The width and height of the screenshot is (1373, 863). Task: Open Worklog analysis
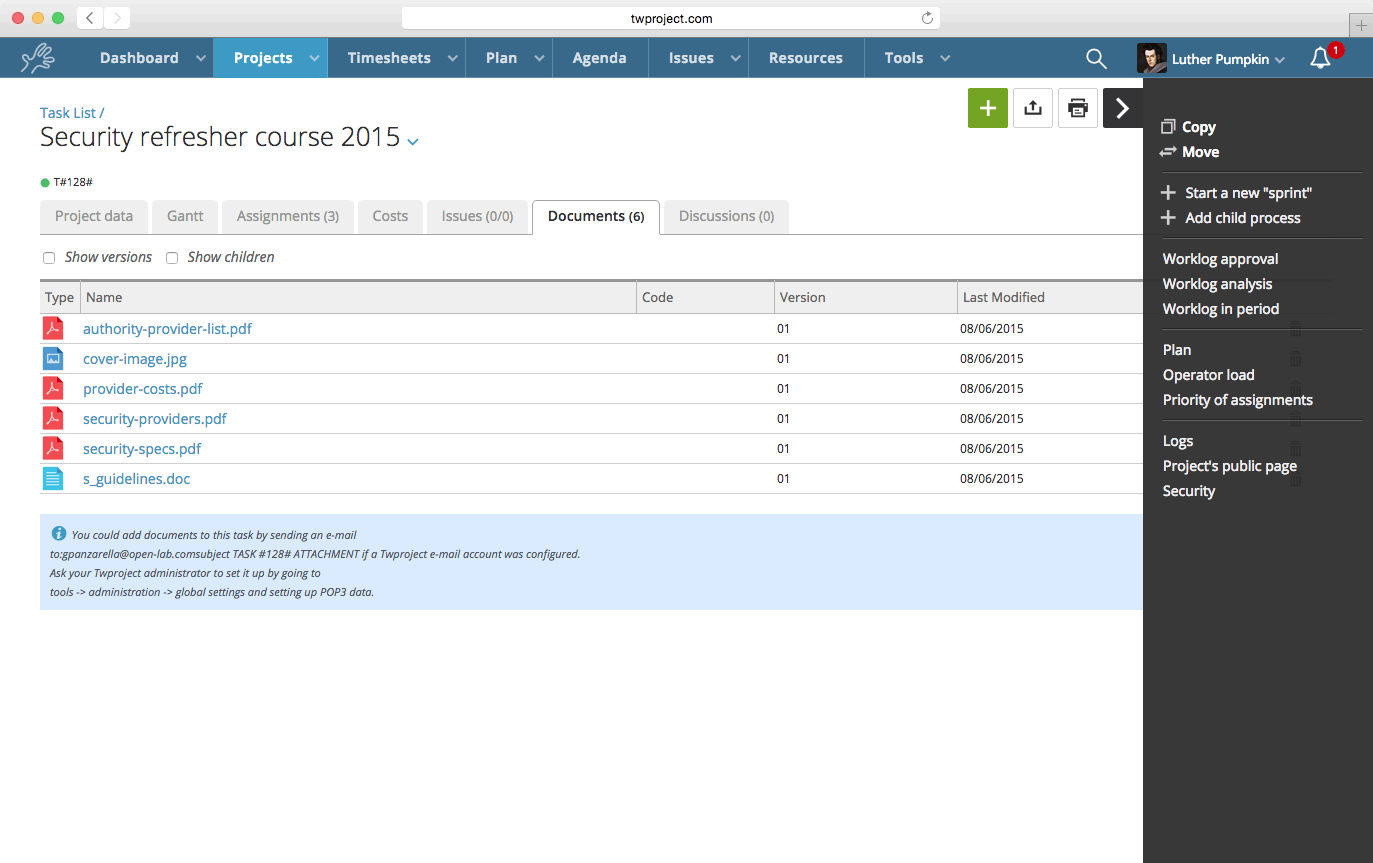pos(1217,284)
